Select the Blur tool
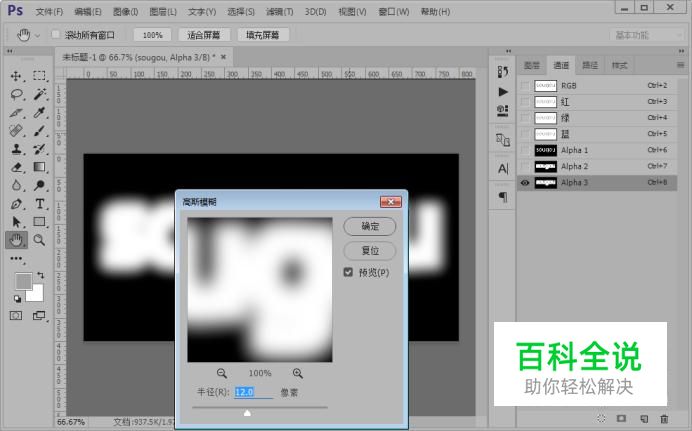Screen dimensions: 692x431 (x=16, y=185)
